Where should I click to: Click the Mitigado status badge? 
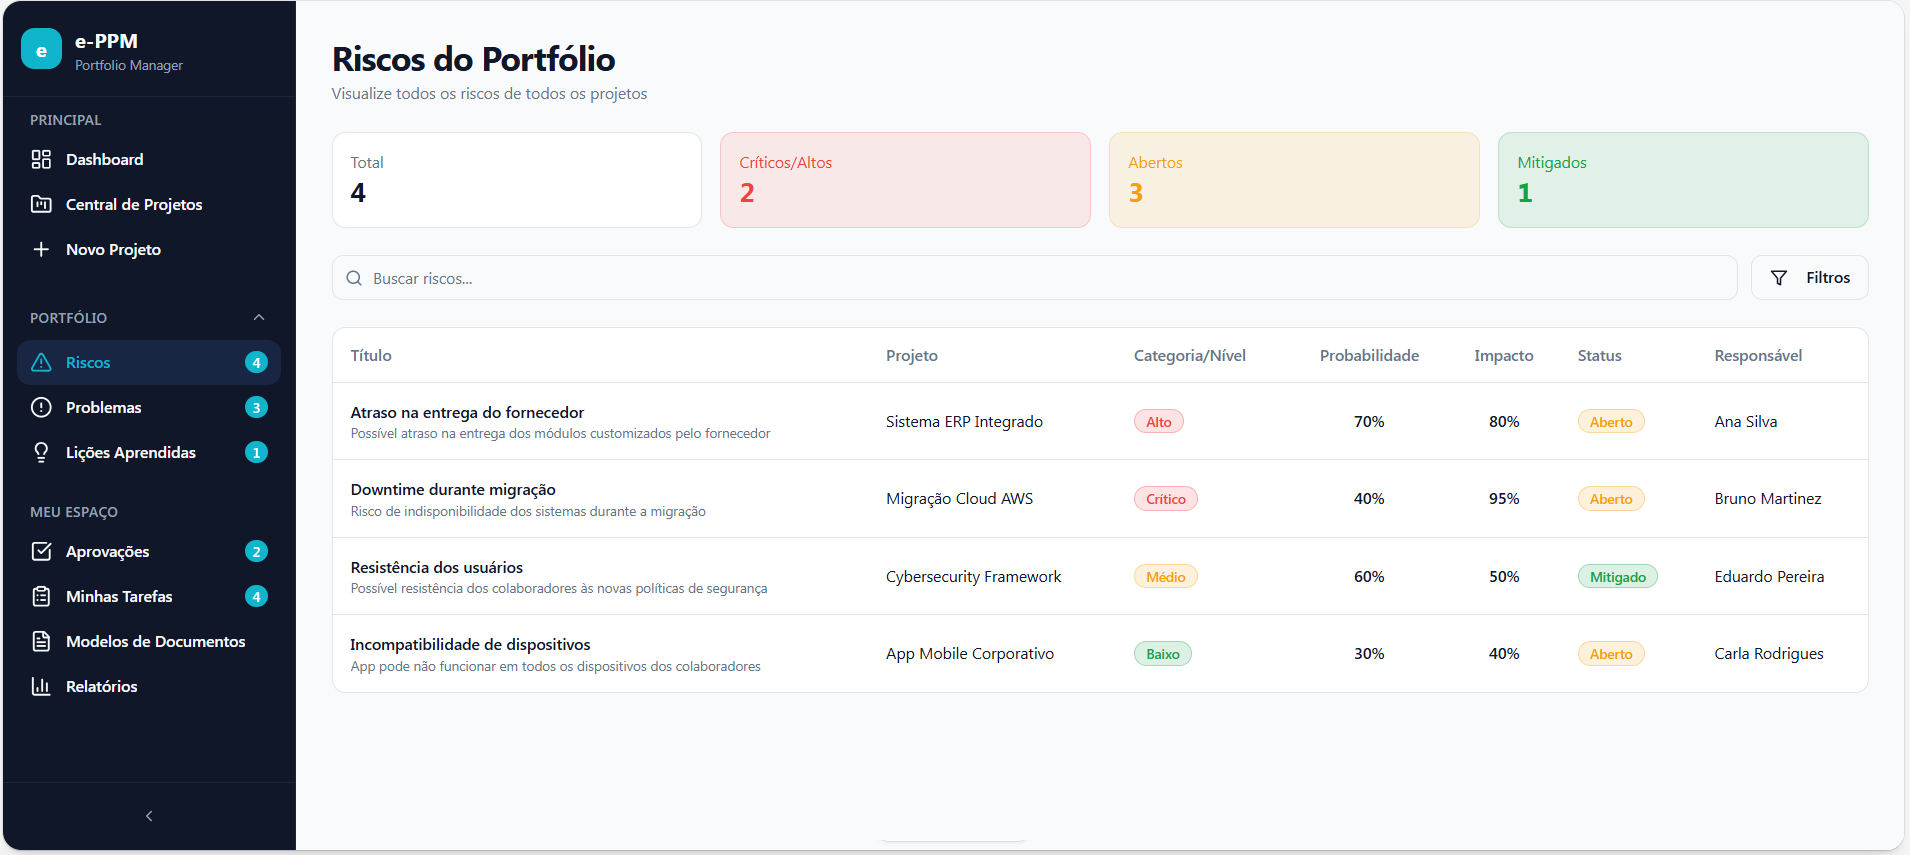point(1618,577)
